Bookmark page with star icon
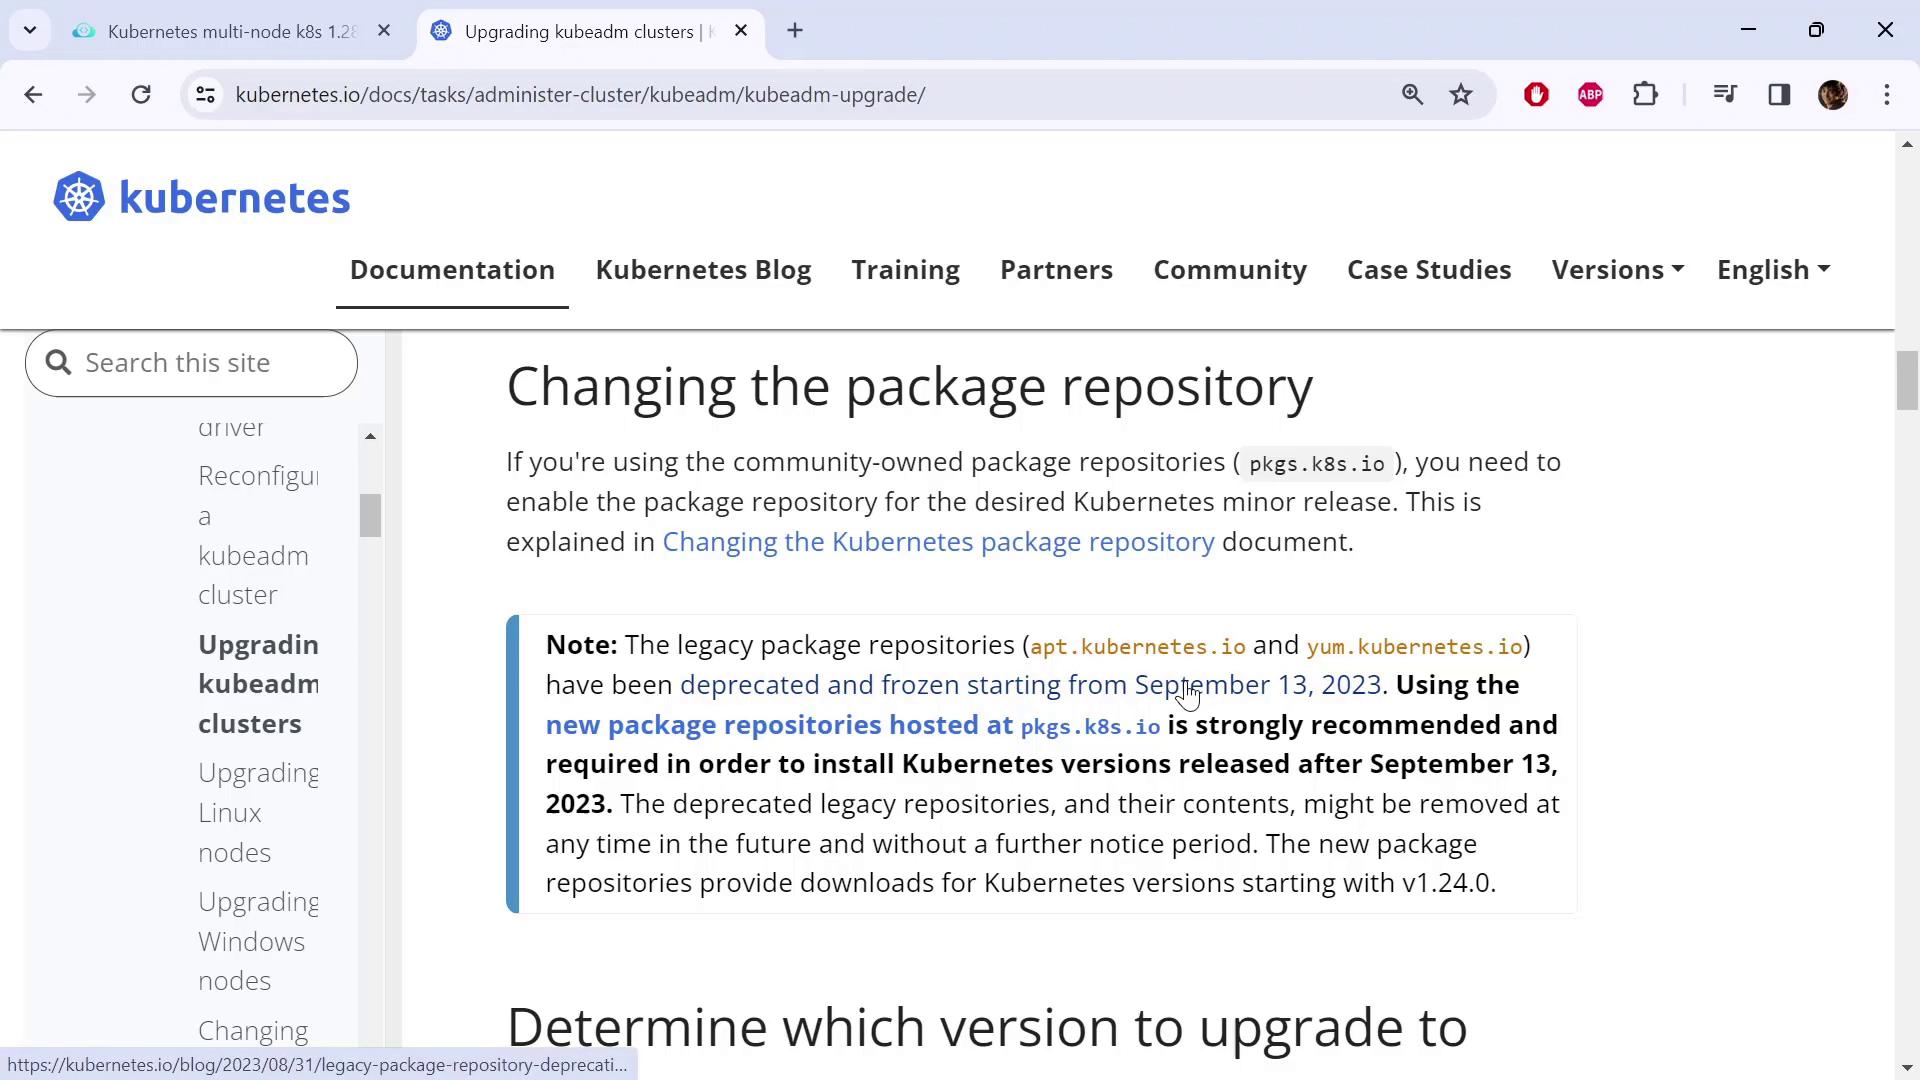The image size is (1920, 1080). tap(1461, 94)
